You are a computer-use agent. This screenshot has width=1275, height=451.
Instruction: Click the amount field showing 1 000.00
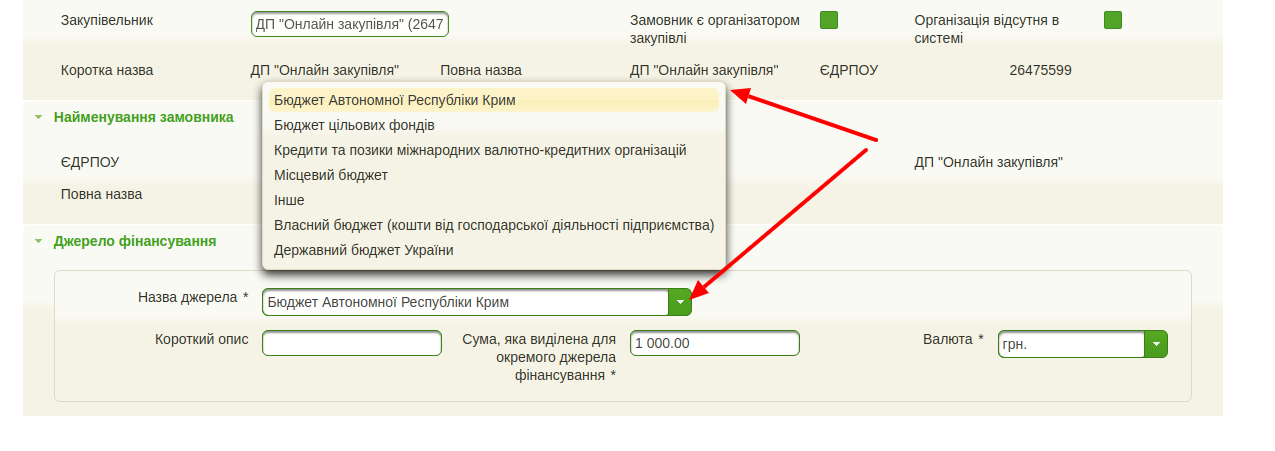point(714,343)
